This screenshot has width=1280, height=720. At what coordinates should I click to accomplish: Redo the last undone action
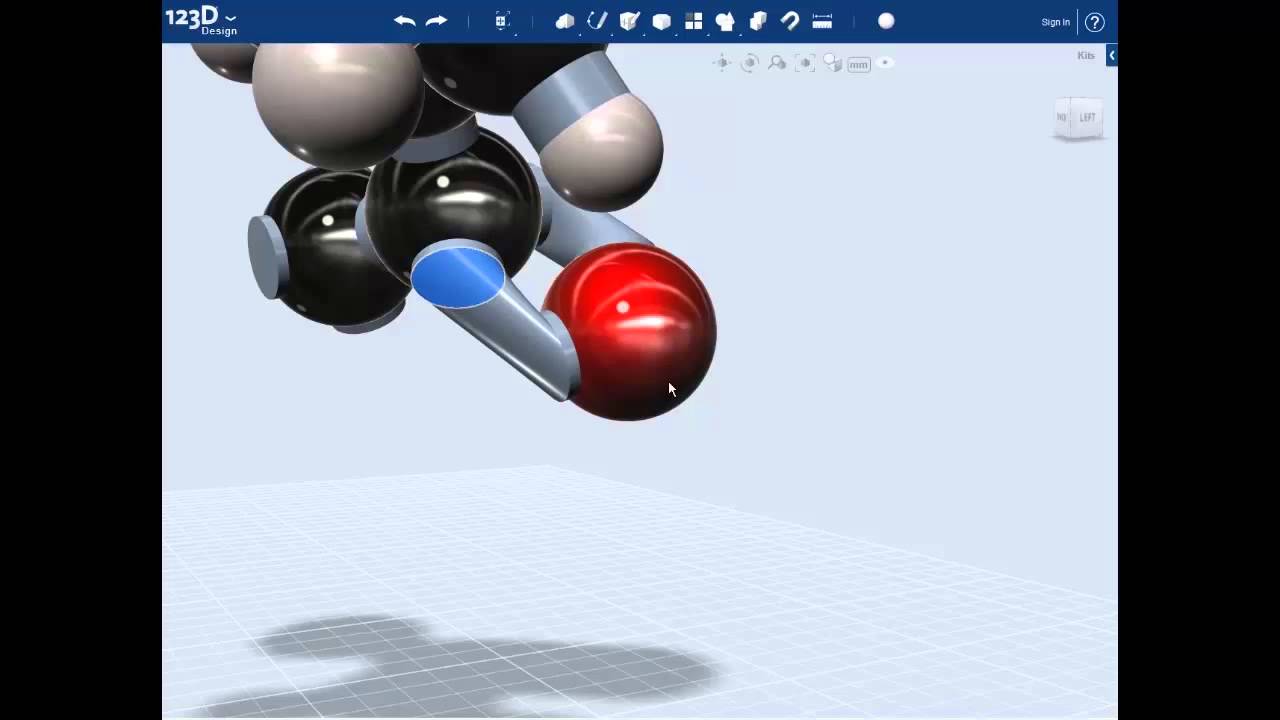coord(437,21)
